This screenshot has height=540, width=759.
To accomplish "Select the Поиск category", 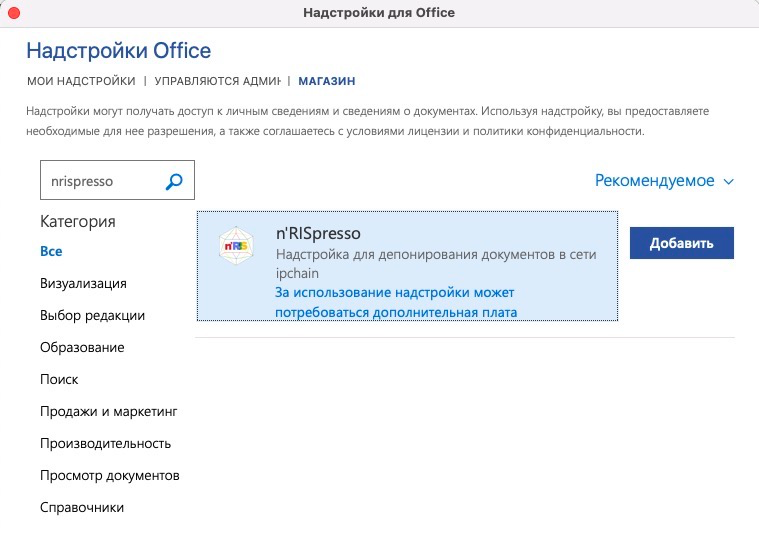I will click(59, 379).
